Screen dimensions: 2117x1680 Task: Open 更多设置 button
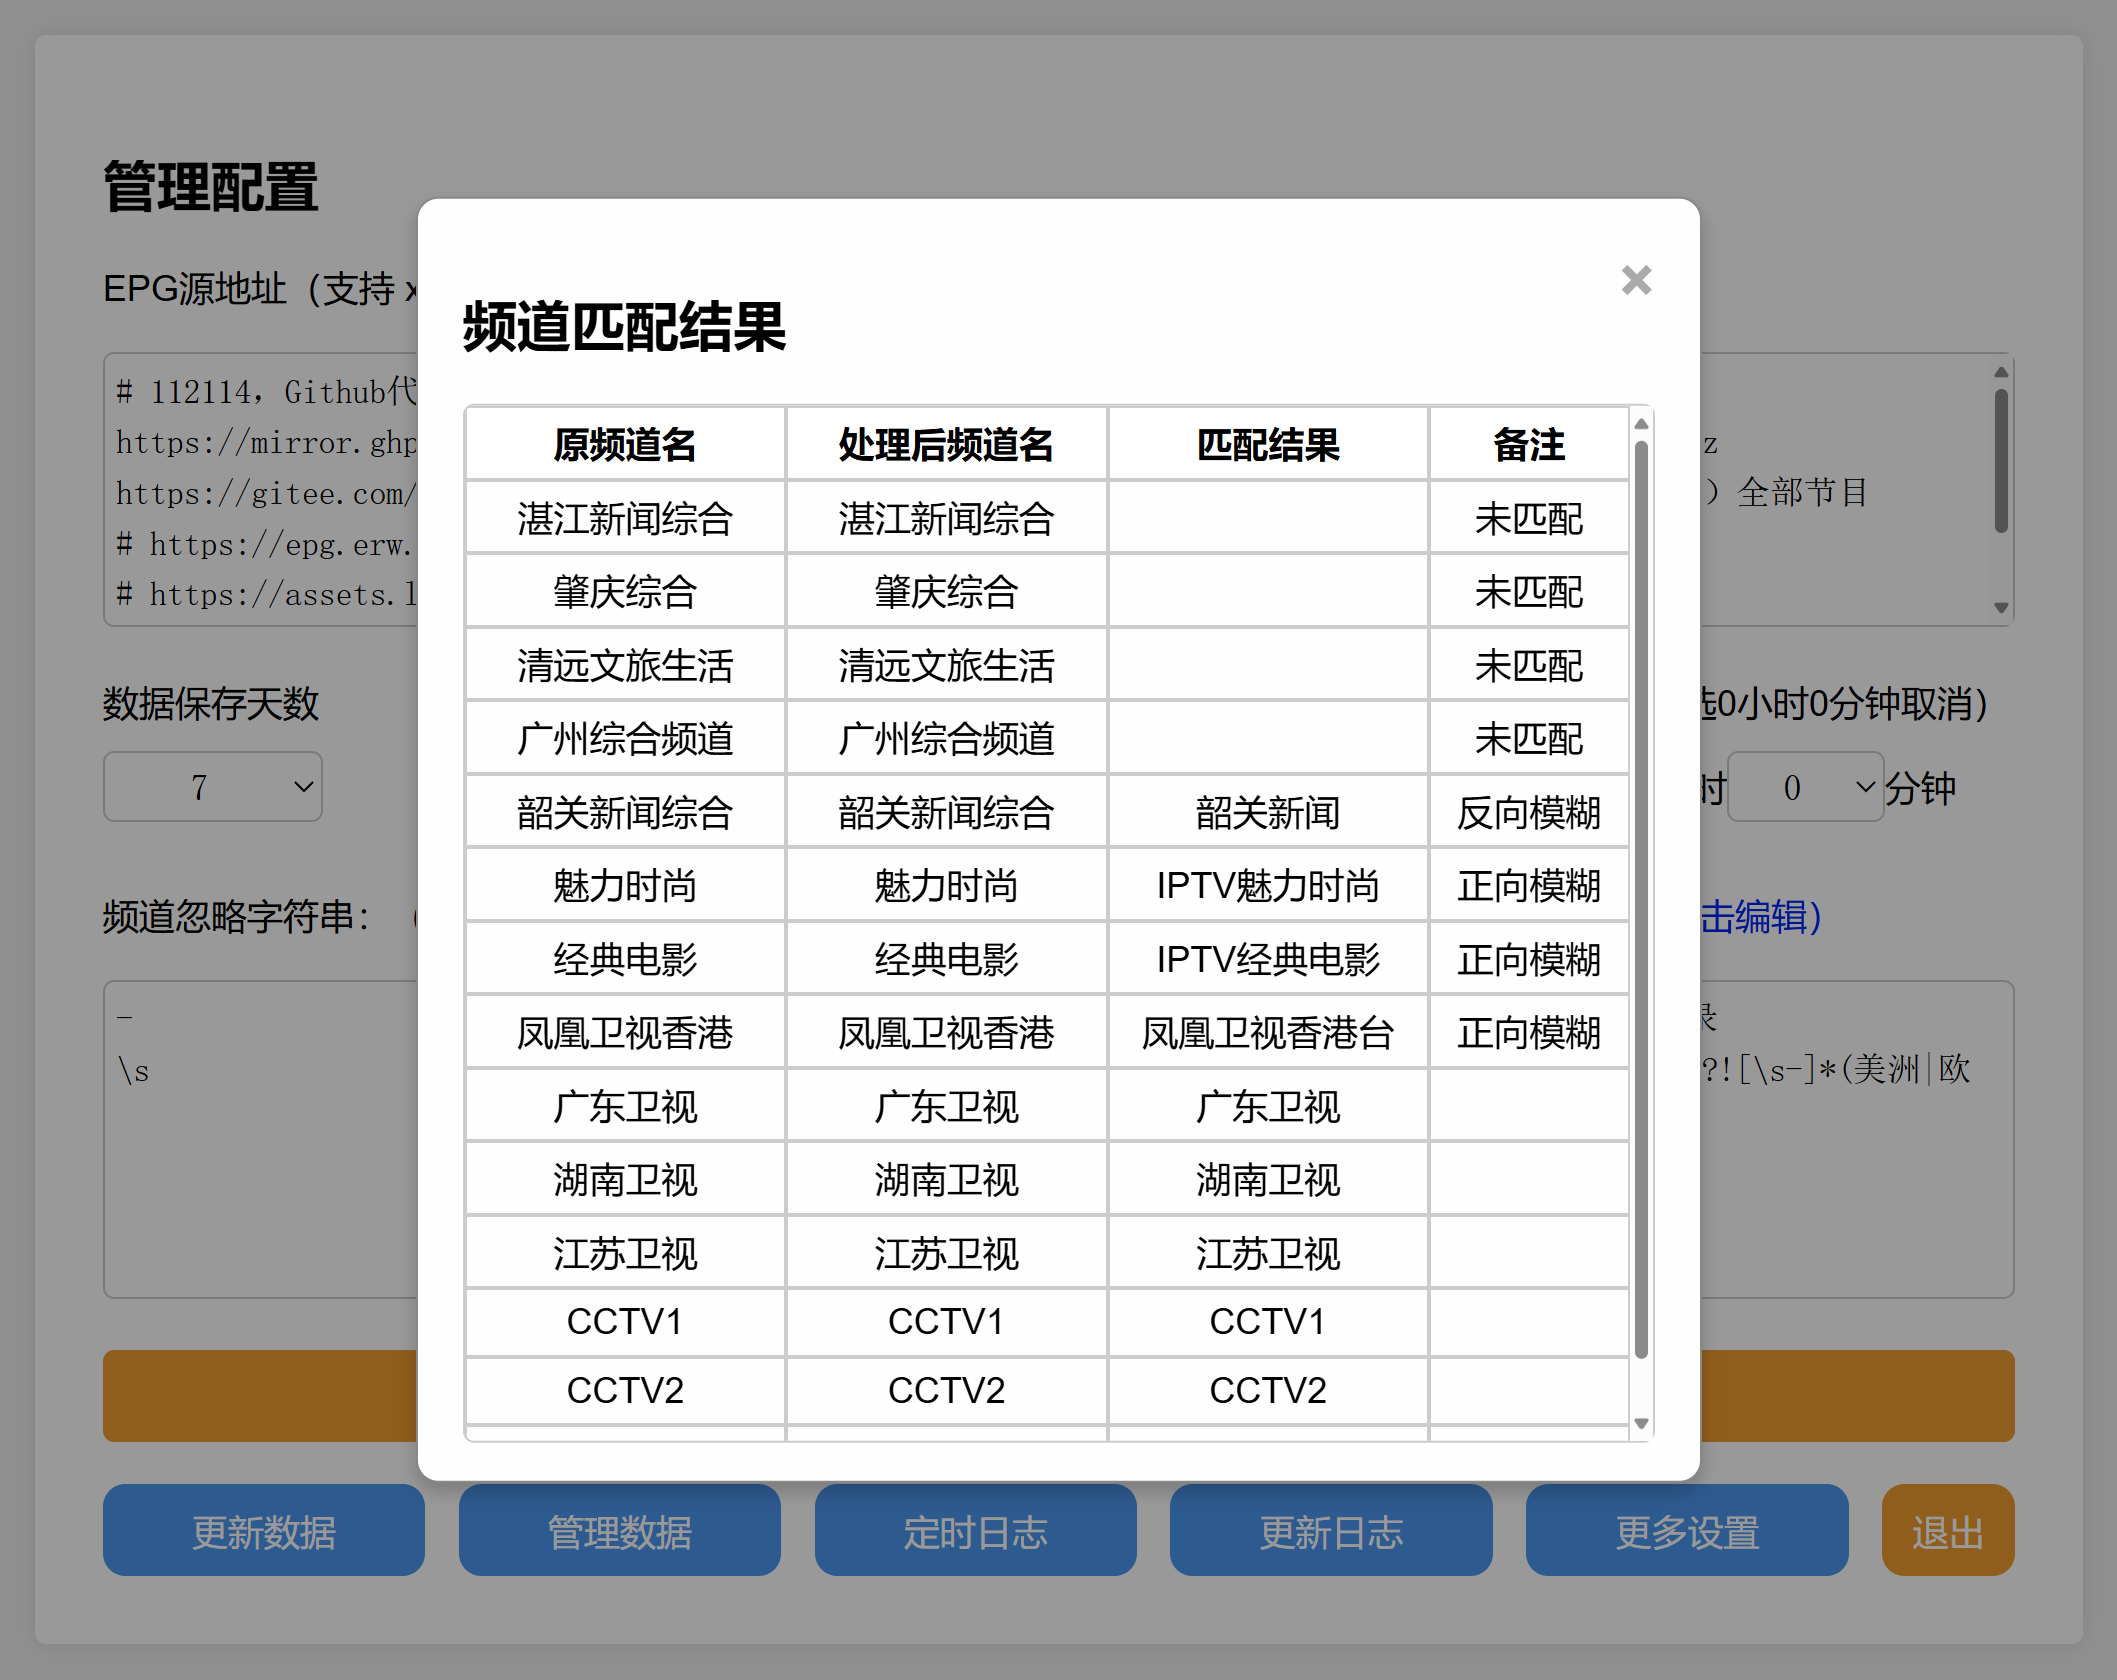pyautogui.click(x=1687, y=1530)
